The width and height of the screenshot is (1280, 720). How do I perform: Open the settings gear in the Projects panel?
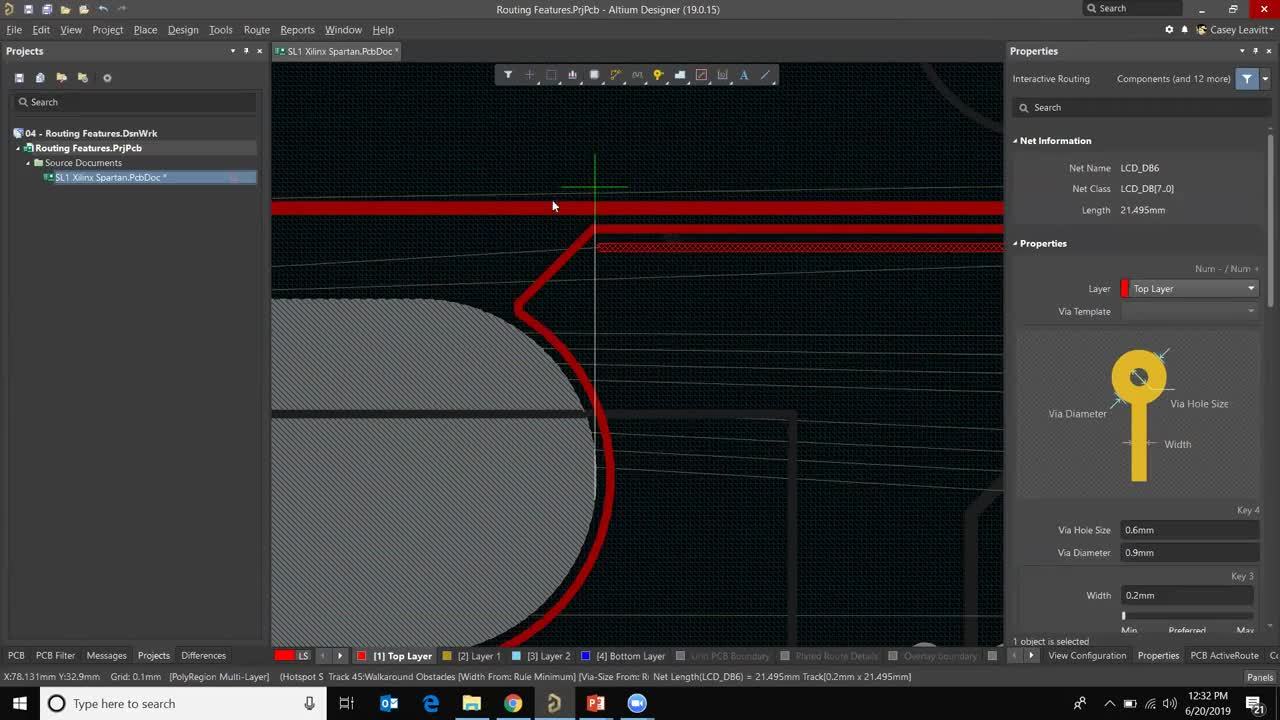[107, 77]
